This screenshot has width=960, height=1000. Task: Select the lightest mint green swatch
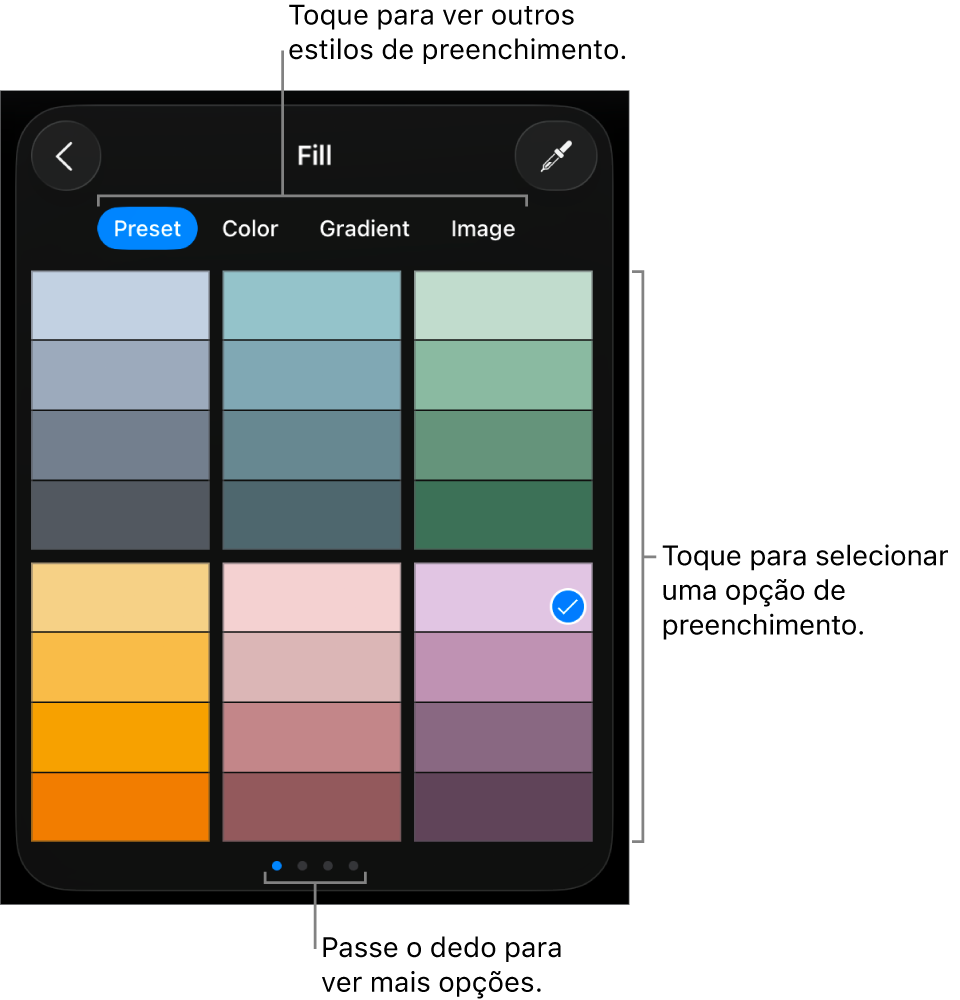point(503,305)
